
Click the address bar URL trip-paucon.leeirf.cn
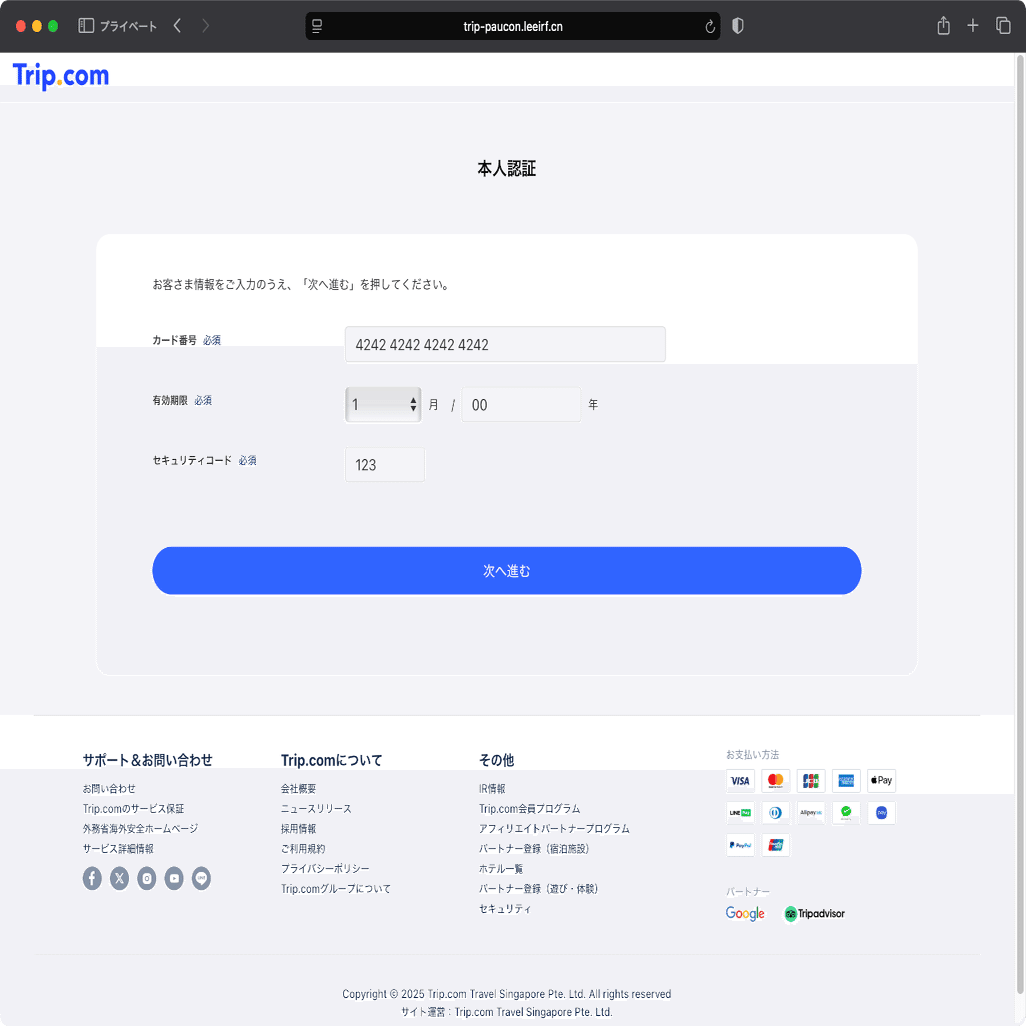coord(513,26)
